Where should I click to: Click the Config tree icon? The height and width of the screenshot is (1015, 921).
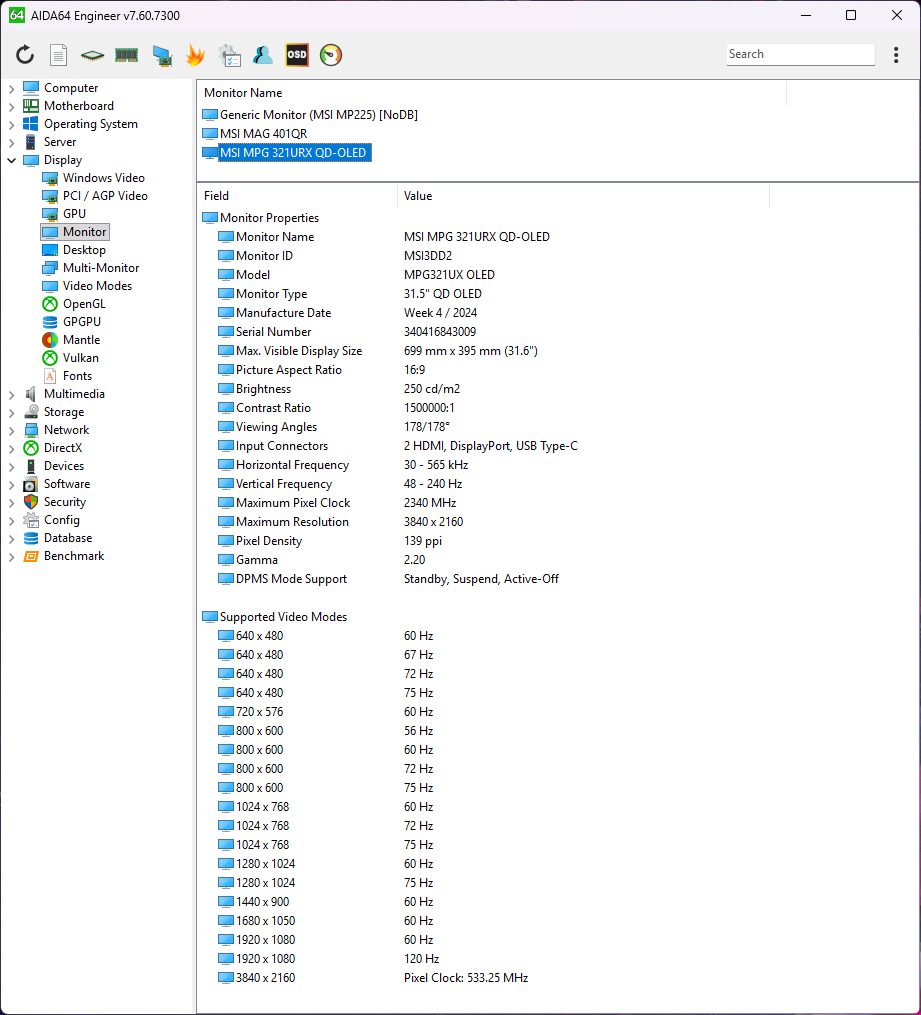31,520
